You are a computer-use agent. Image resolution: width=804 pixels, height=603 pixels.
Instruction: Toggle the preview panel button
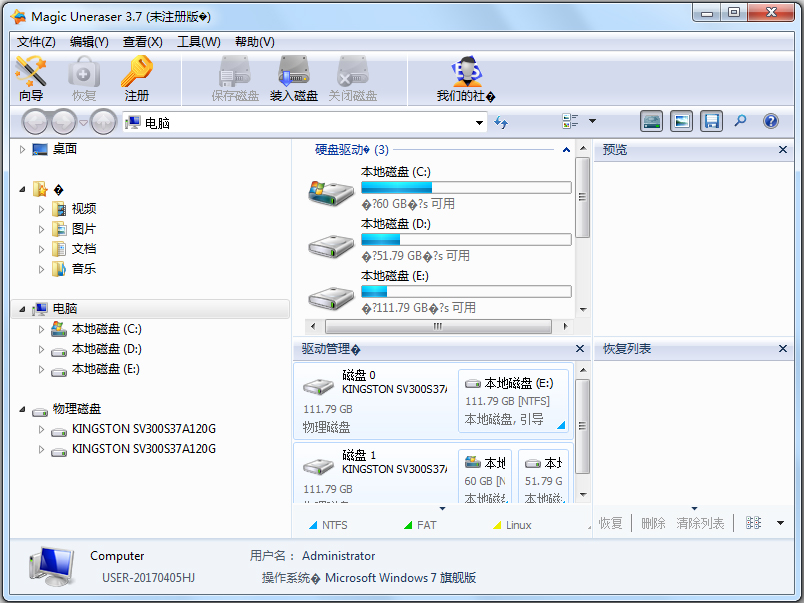click(x=681, y=122)
